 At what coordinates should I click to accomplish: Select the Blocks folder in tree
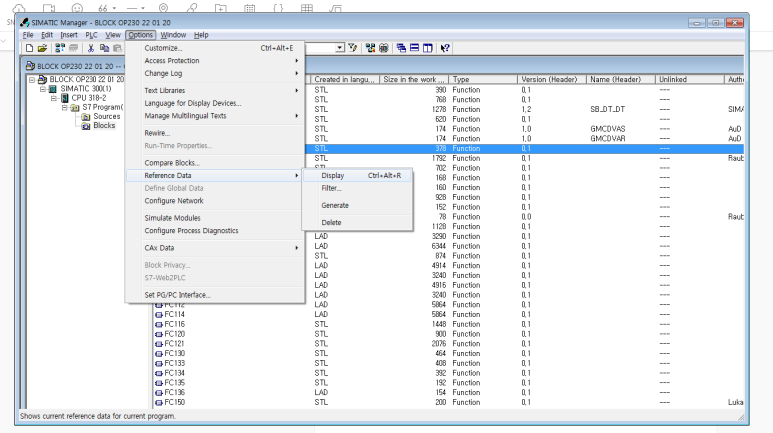coord(104,126)
